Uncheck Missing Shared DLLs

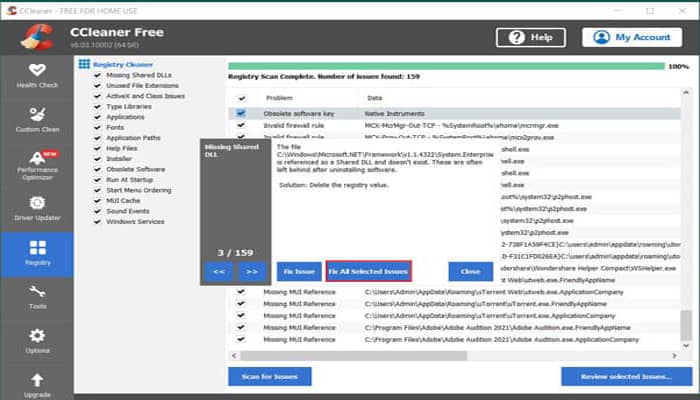[97, 75]
